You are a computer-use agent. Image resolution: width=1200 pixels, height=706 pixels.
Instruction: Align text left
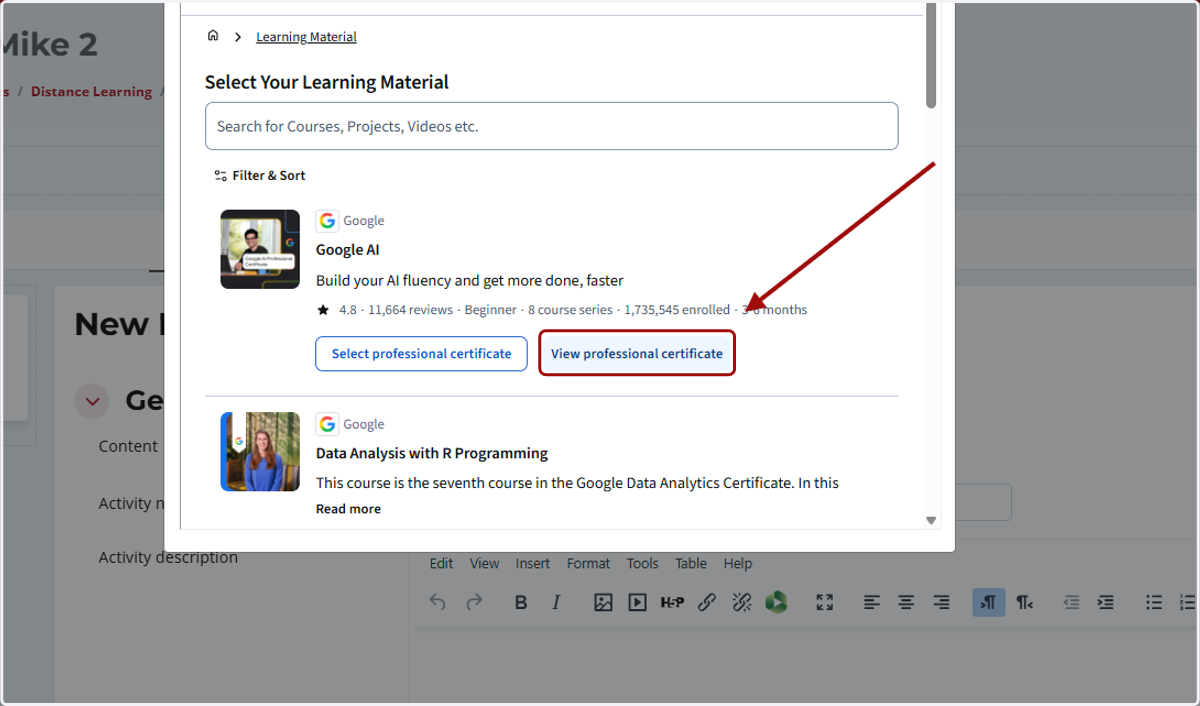click(x=872, y=602)
